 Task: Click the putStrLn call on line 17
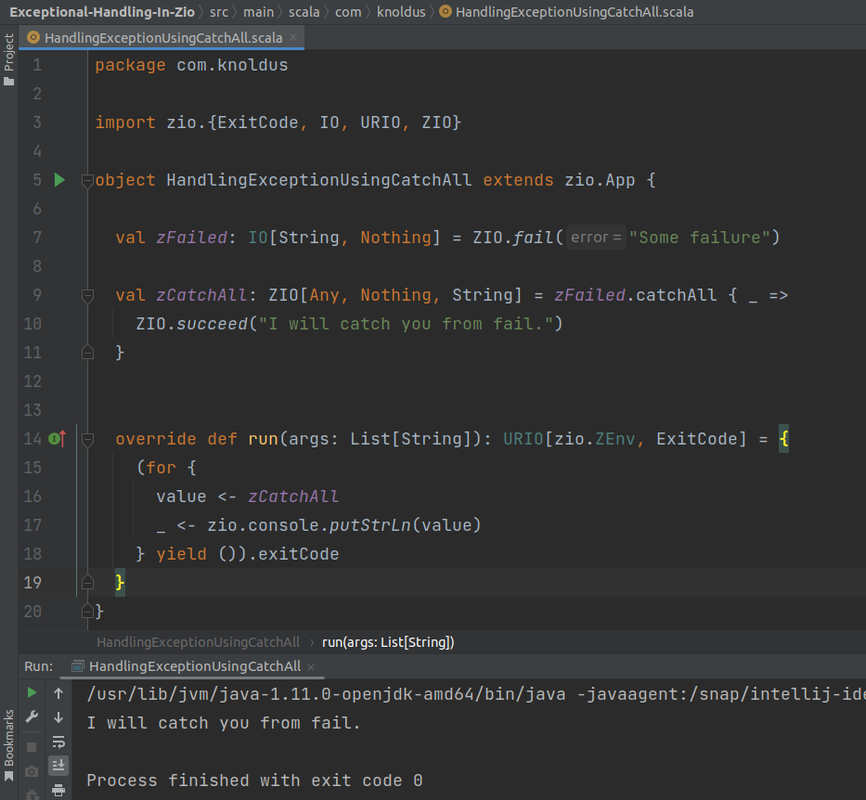click(x=370, y=525)
